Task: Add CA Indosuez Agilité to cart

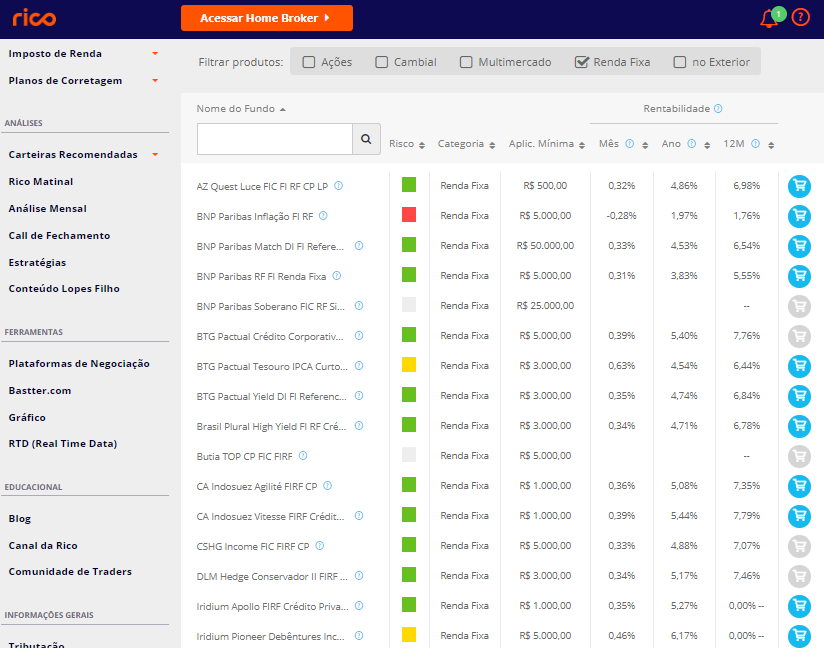Action: tap(799, 486)
